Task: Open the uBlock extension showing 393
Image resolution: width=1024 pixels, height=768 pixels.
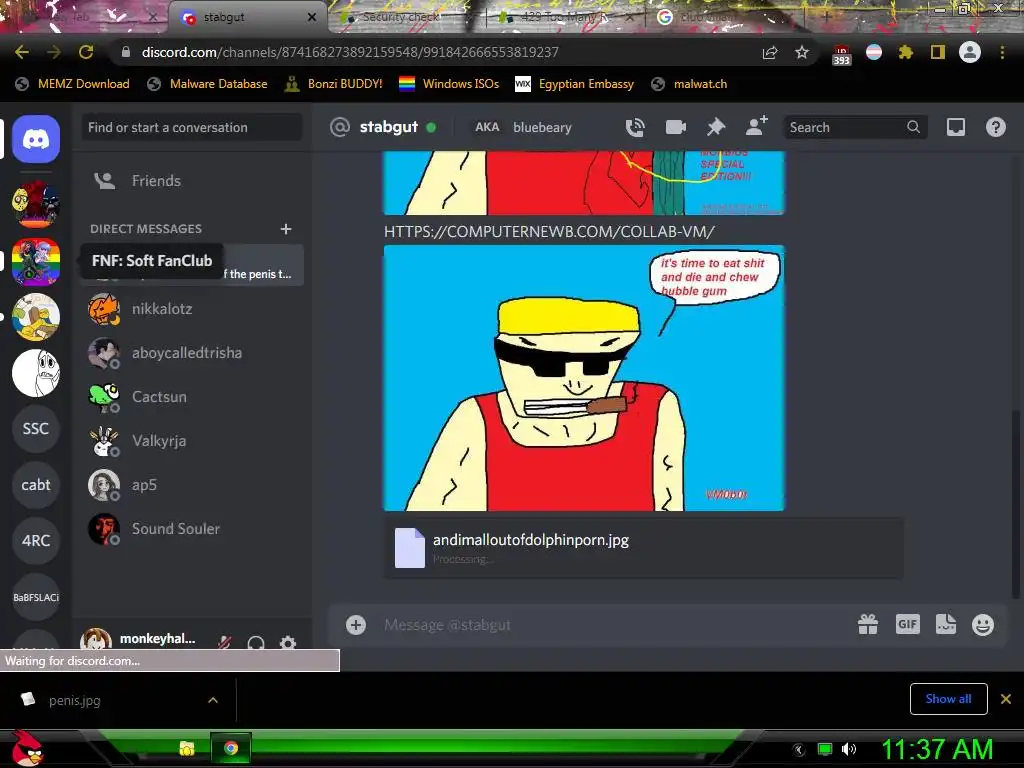Action: pos(841,55)
